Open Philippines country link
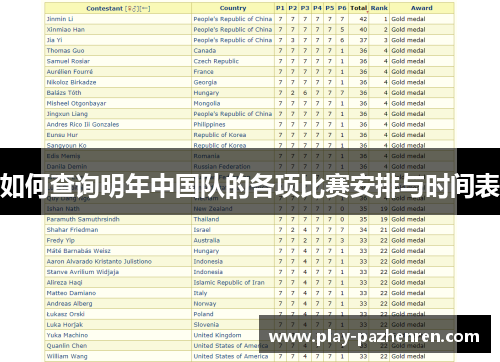 click(209, 124)
